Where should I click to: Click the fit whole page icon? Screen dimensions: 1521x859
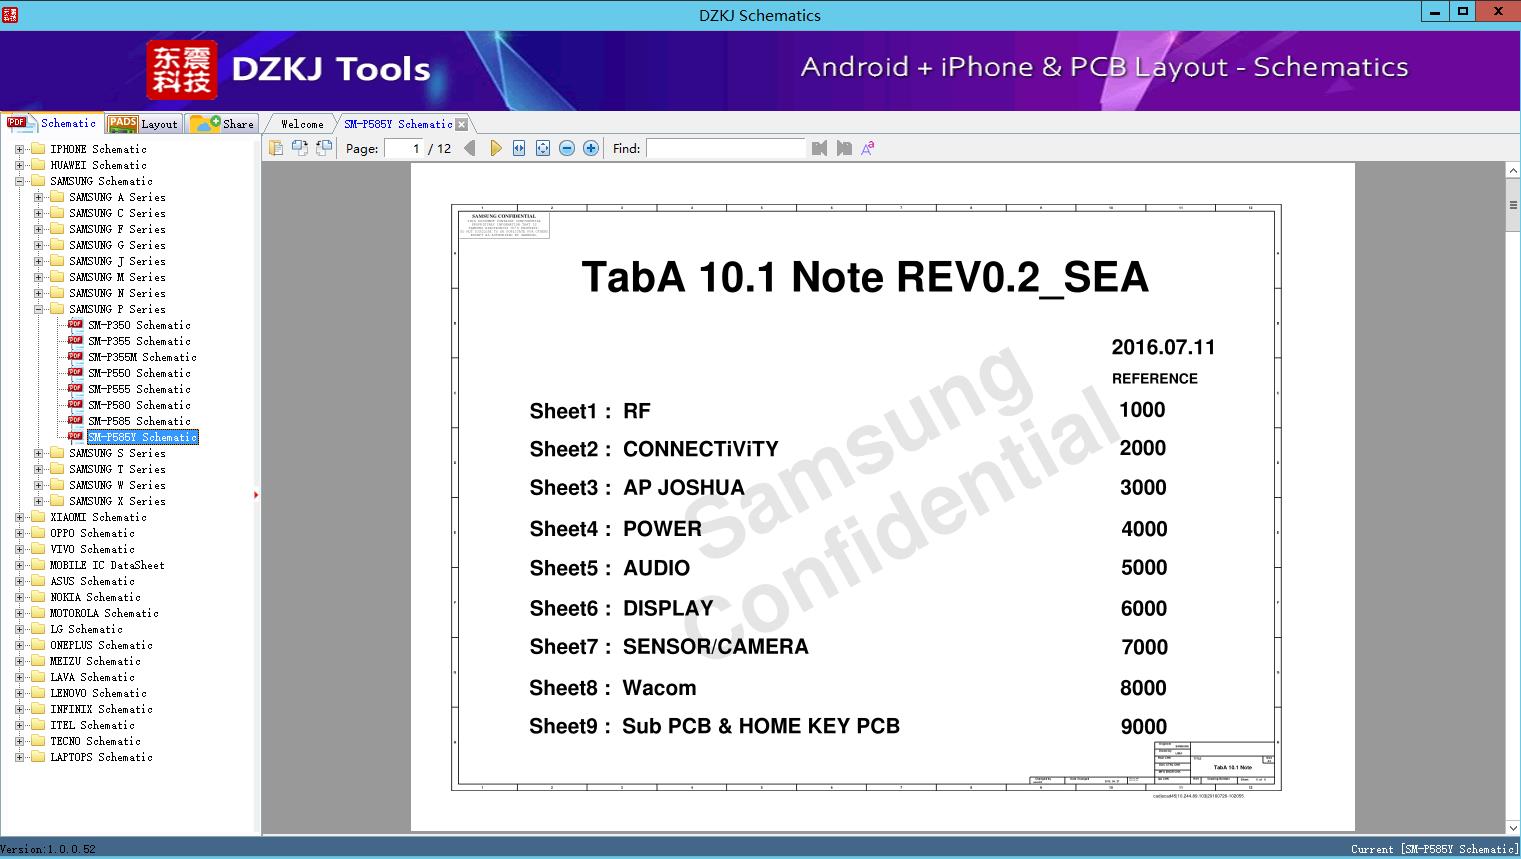[543, 148]
